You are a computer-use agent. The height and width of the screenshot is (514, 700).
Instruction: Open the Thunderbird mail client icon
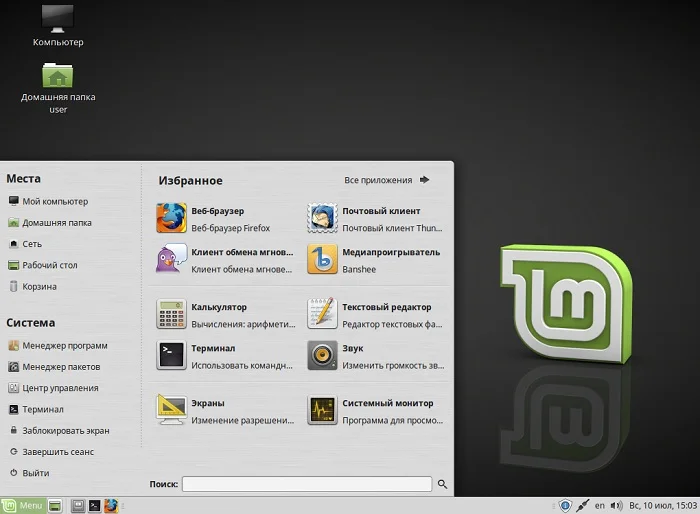coord(322,218)
